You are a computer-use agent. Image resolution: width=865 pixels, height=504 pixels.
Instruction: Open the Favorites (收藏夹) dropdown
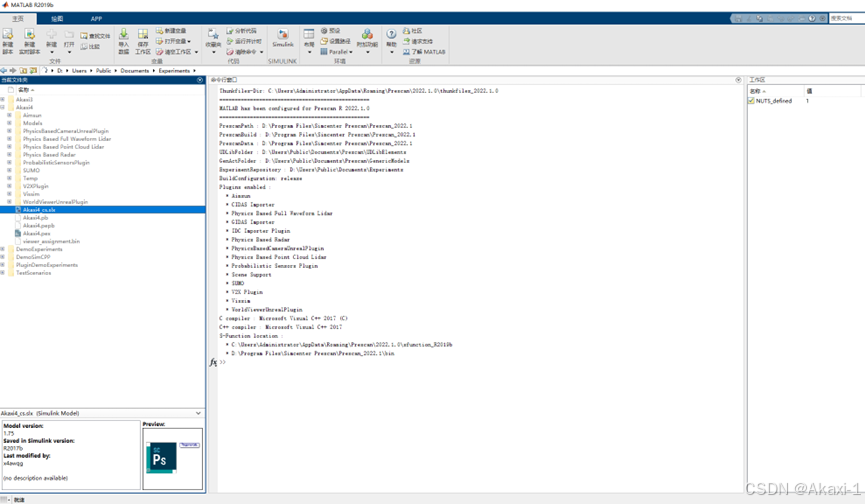tap(213, 52)
